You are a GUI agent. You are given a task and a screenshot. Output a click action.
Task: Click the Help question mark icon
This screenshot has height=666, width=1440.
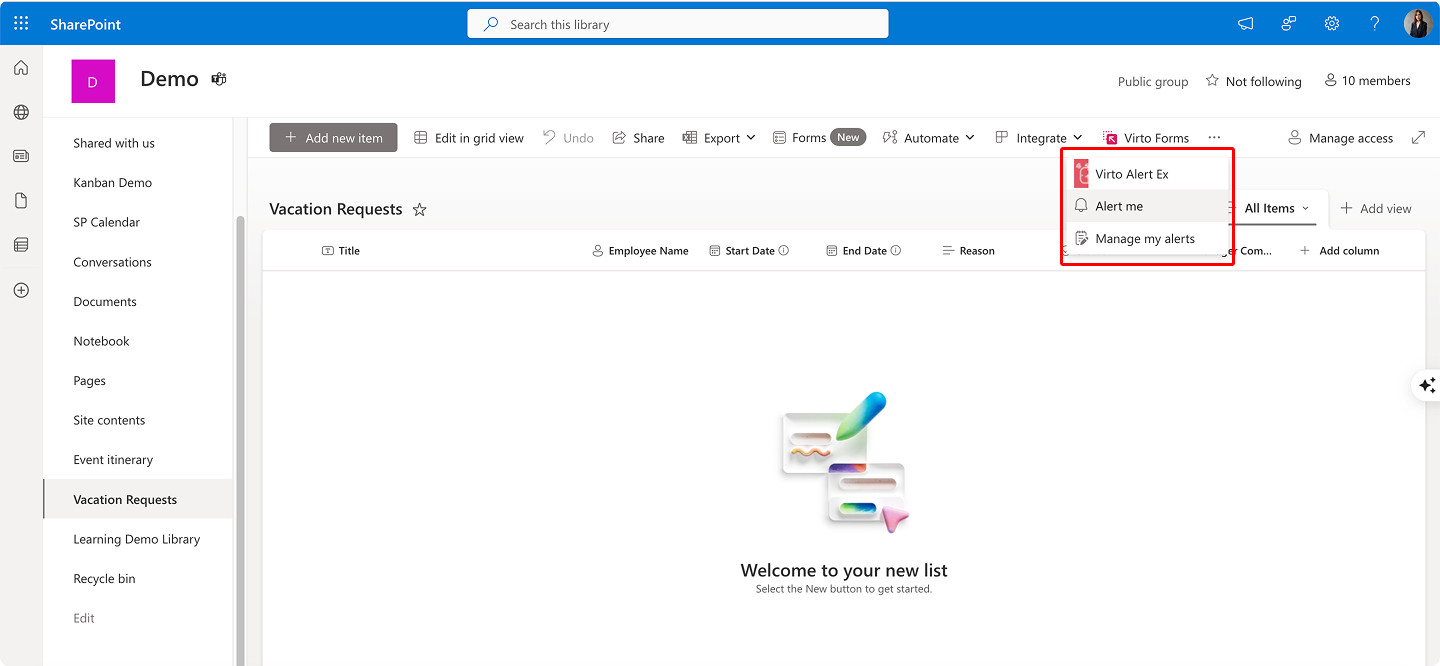point(1374,23)
